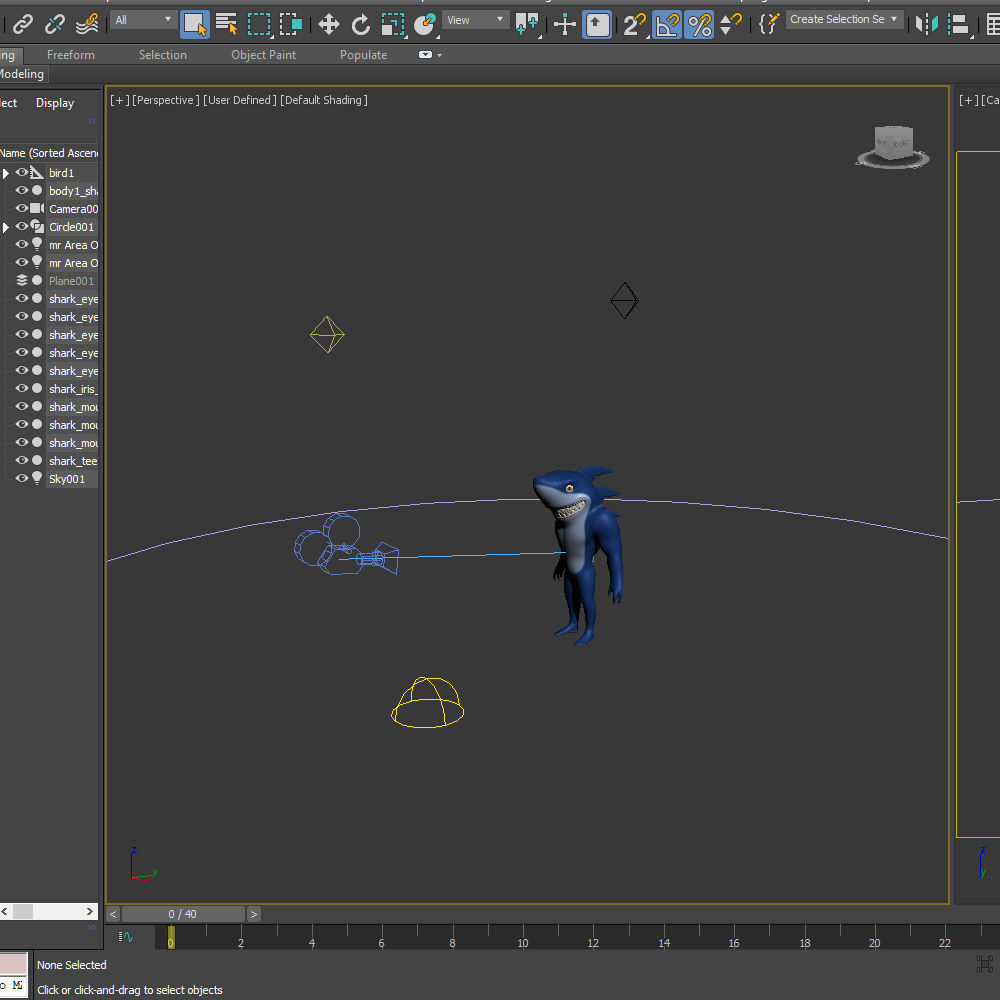Open View reference coordinate dropdown
This screenshot has width=1000, height=1000.
[475, 20]
